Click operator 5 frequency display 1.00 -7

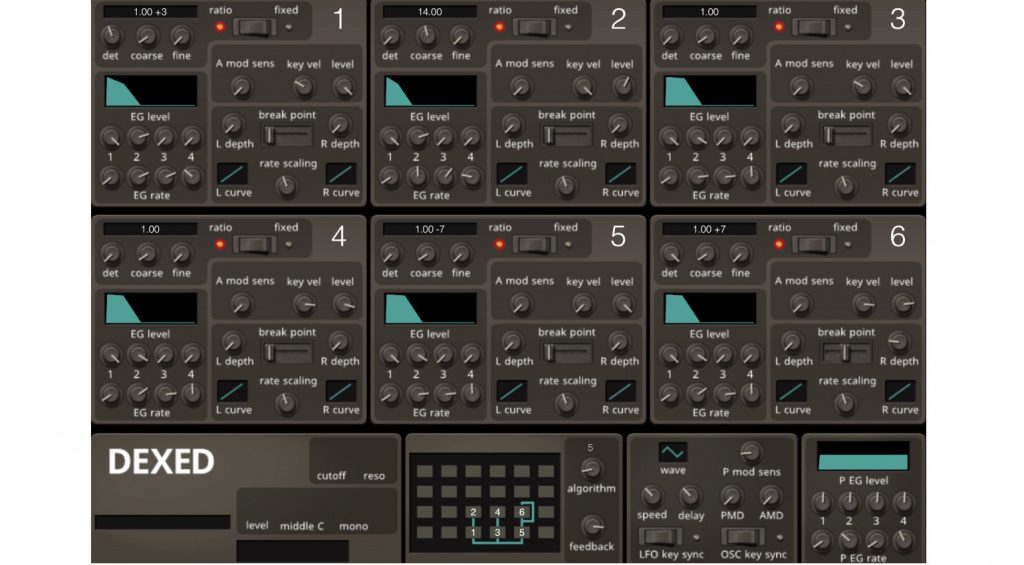[430, 229]
